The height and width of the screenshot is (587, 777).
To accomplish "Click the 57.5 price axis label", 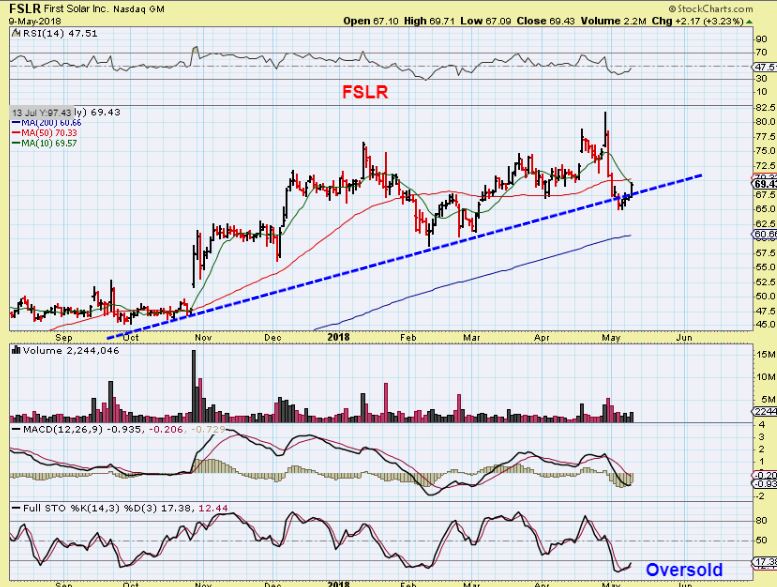I will (x=766, y=253).
